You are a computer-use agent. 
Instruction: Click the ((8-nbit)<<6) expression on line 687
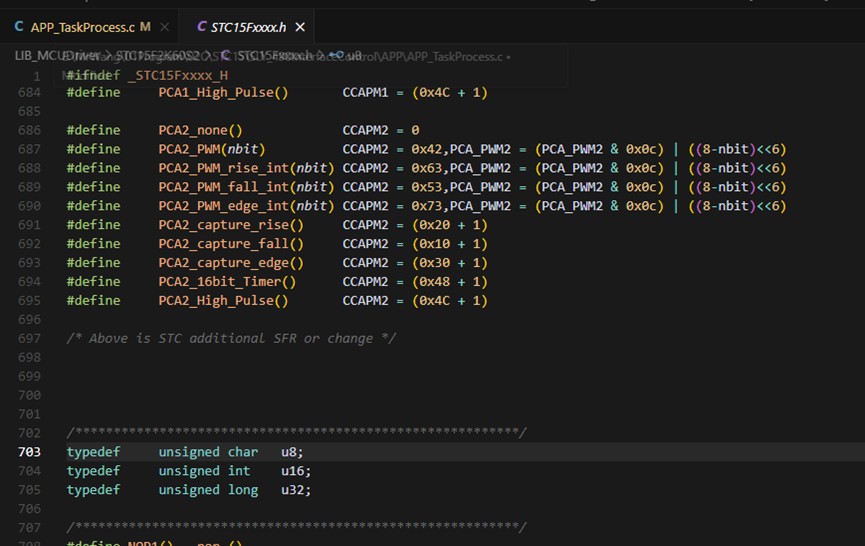click(x=737, y=149)
